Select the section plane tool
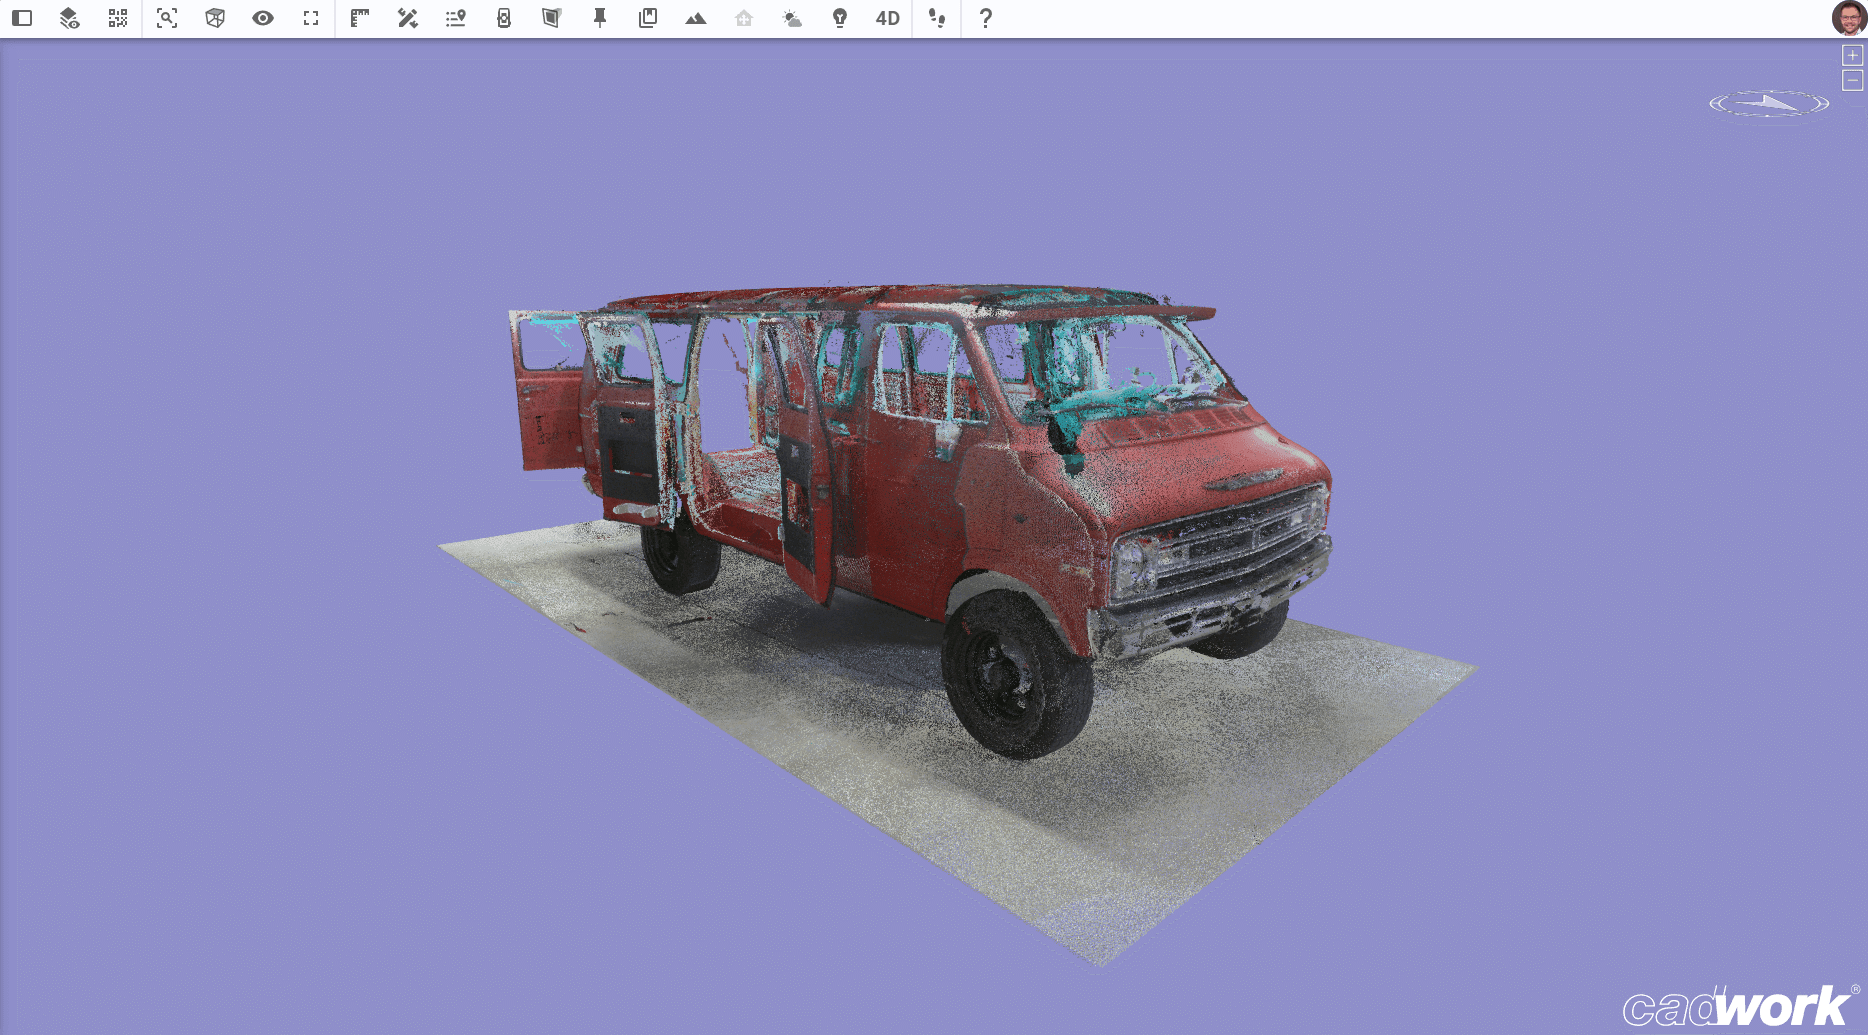This screenshot has height=1035, width=1868. (551, 18)
